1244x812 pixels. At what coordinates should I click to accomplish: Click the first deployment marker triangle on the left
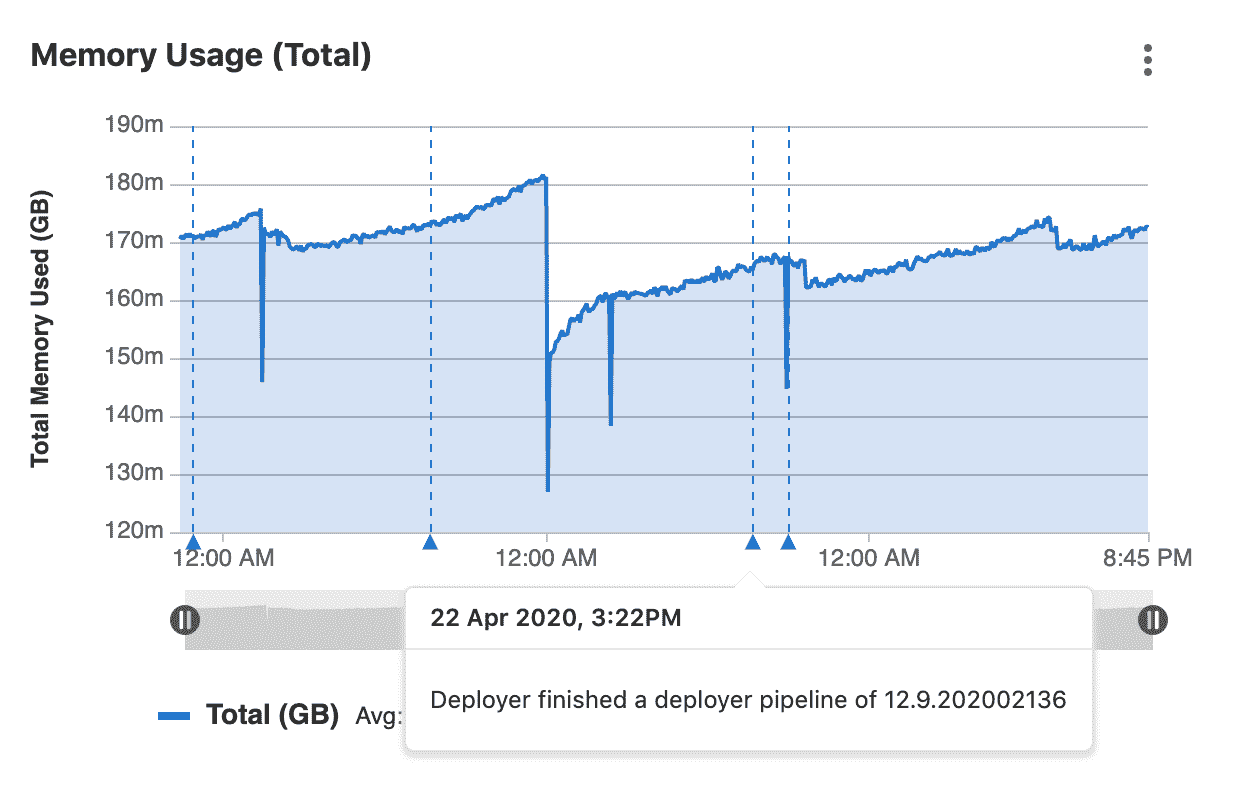(193, 542)
